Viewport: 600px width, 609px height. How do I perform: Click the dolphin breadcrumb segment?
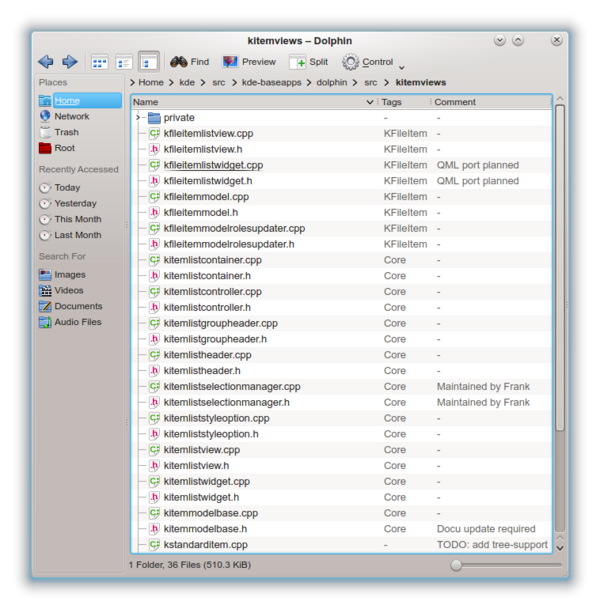332,82
